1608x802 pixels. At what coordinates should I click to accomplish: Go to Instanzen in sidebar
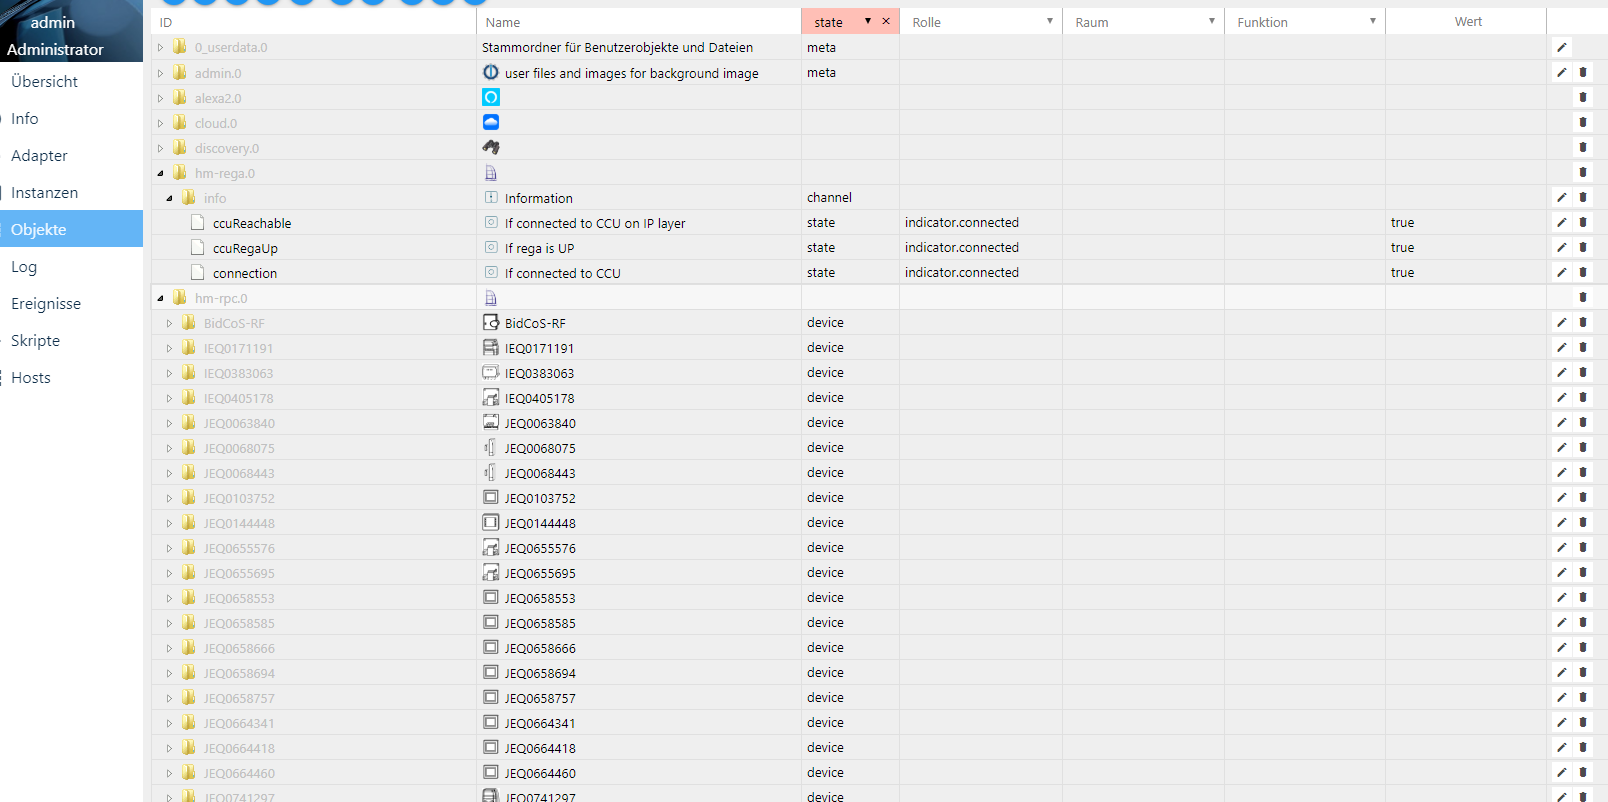[x=45, y=193]
